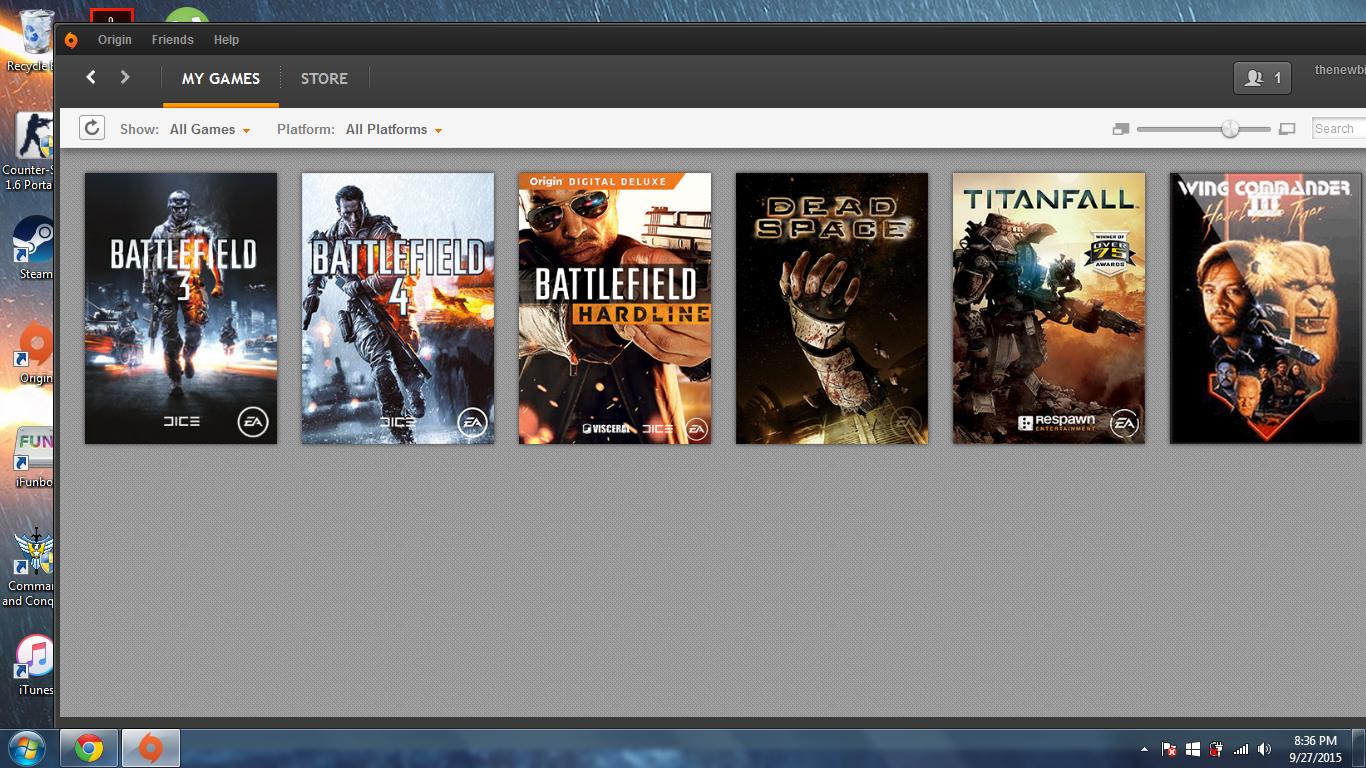Viewport: 1366px width, 768px height.
Task: Go forward with the right arrow
Action: click(x=125, y=77)
